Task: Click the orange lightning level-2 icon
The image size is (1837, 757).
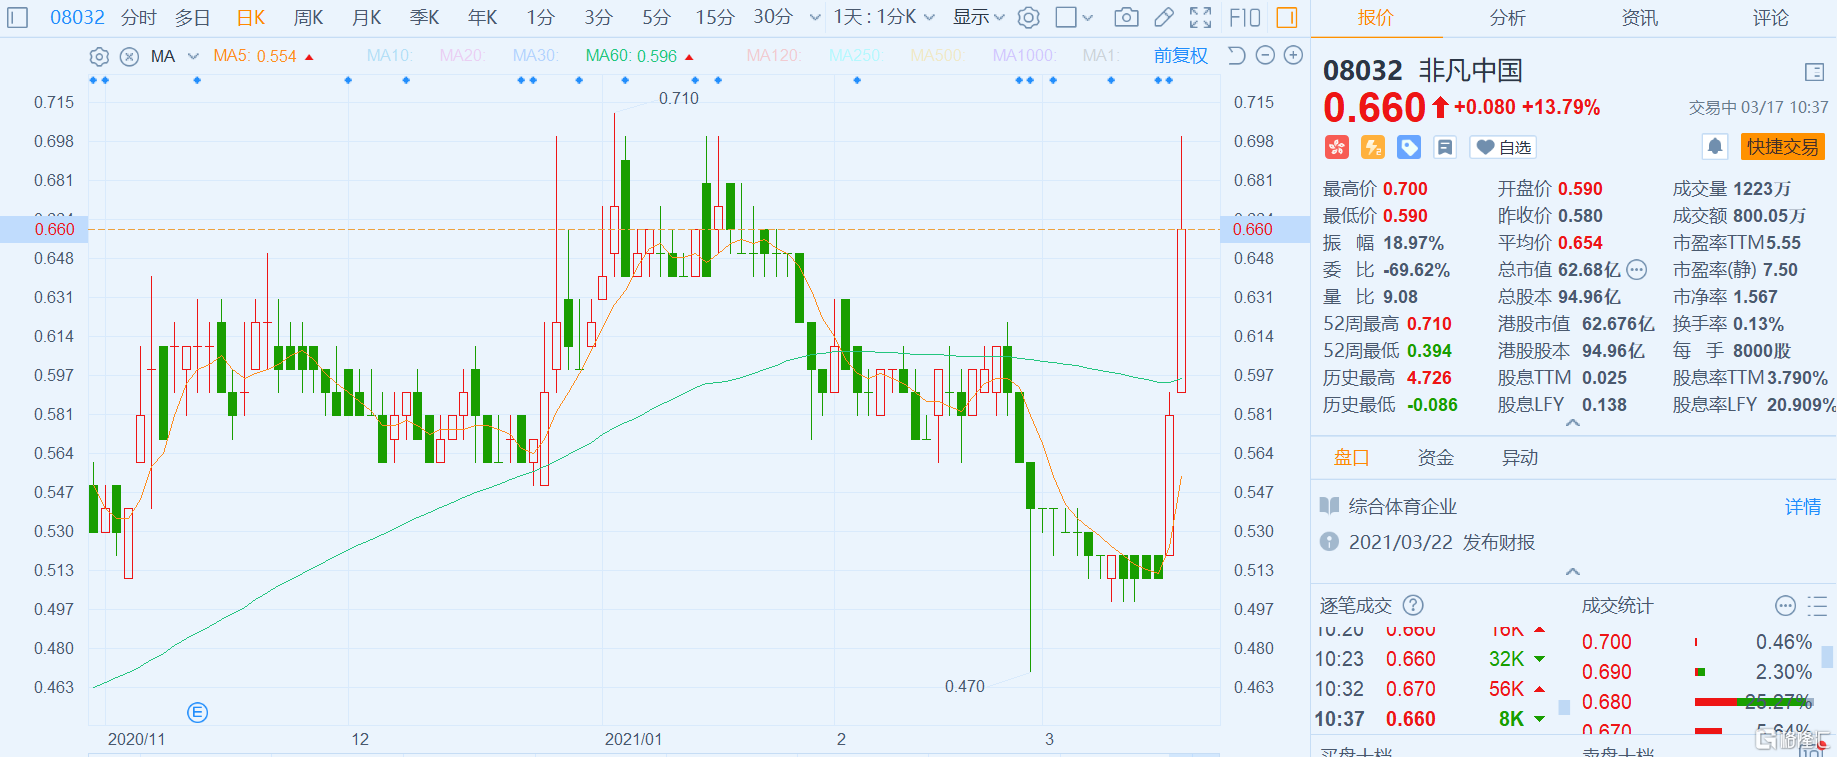Action: [1373, 147]
